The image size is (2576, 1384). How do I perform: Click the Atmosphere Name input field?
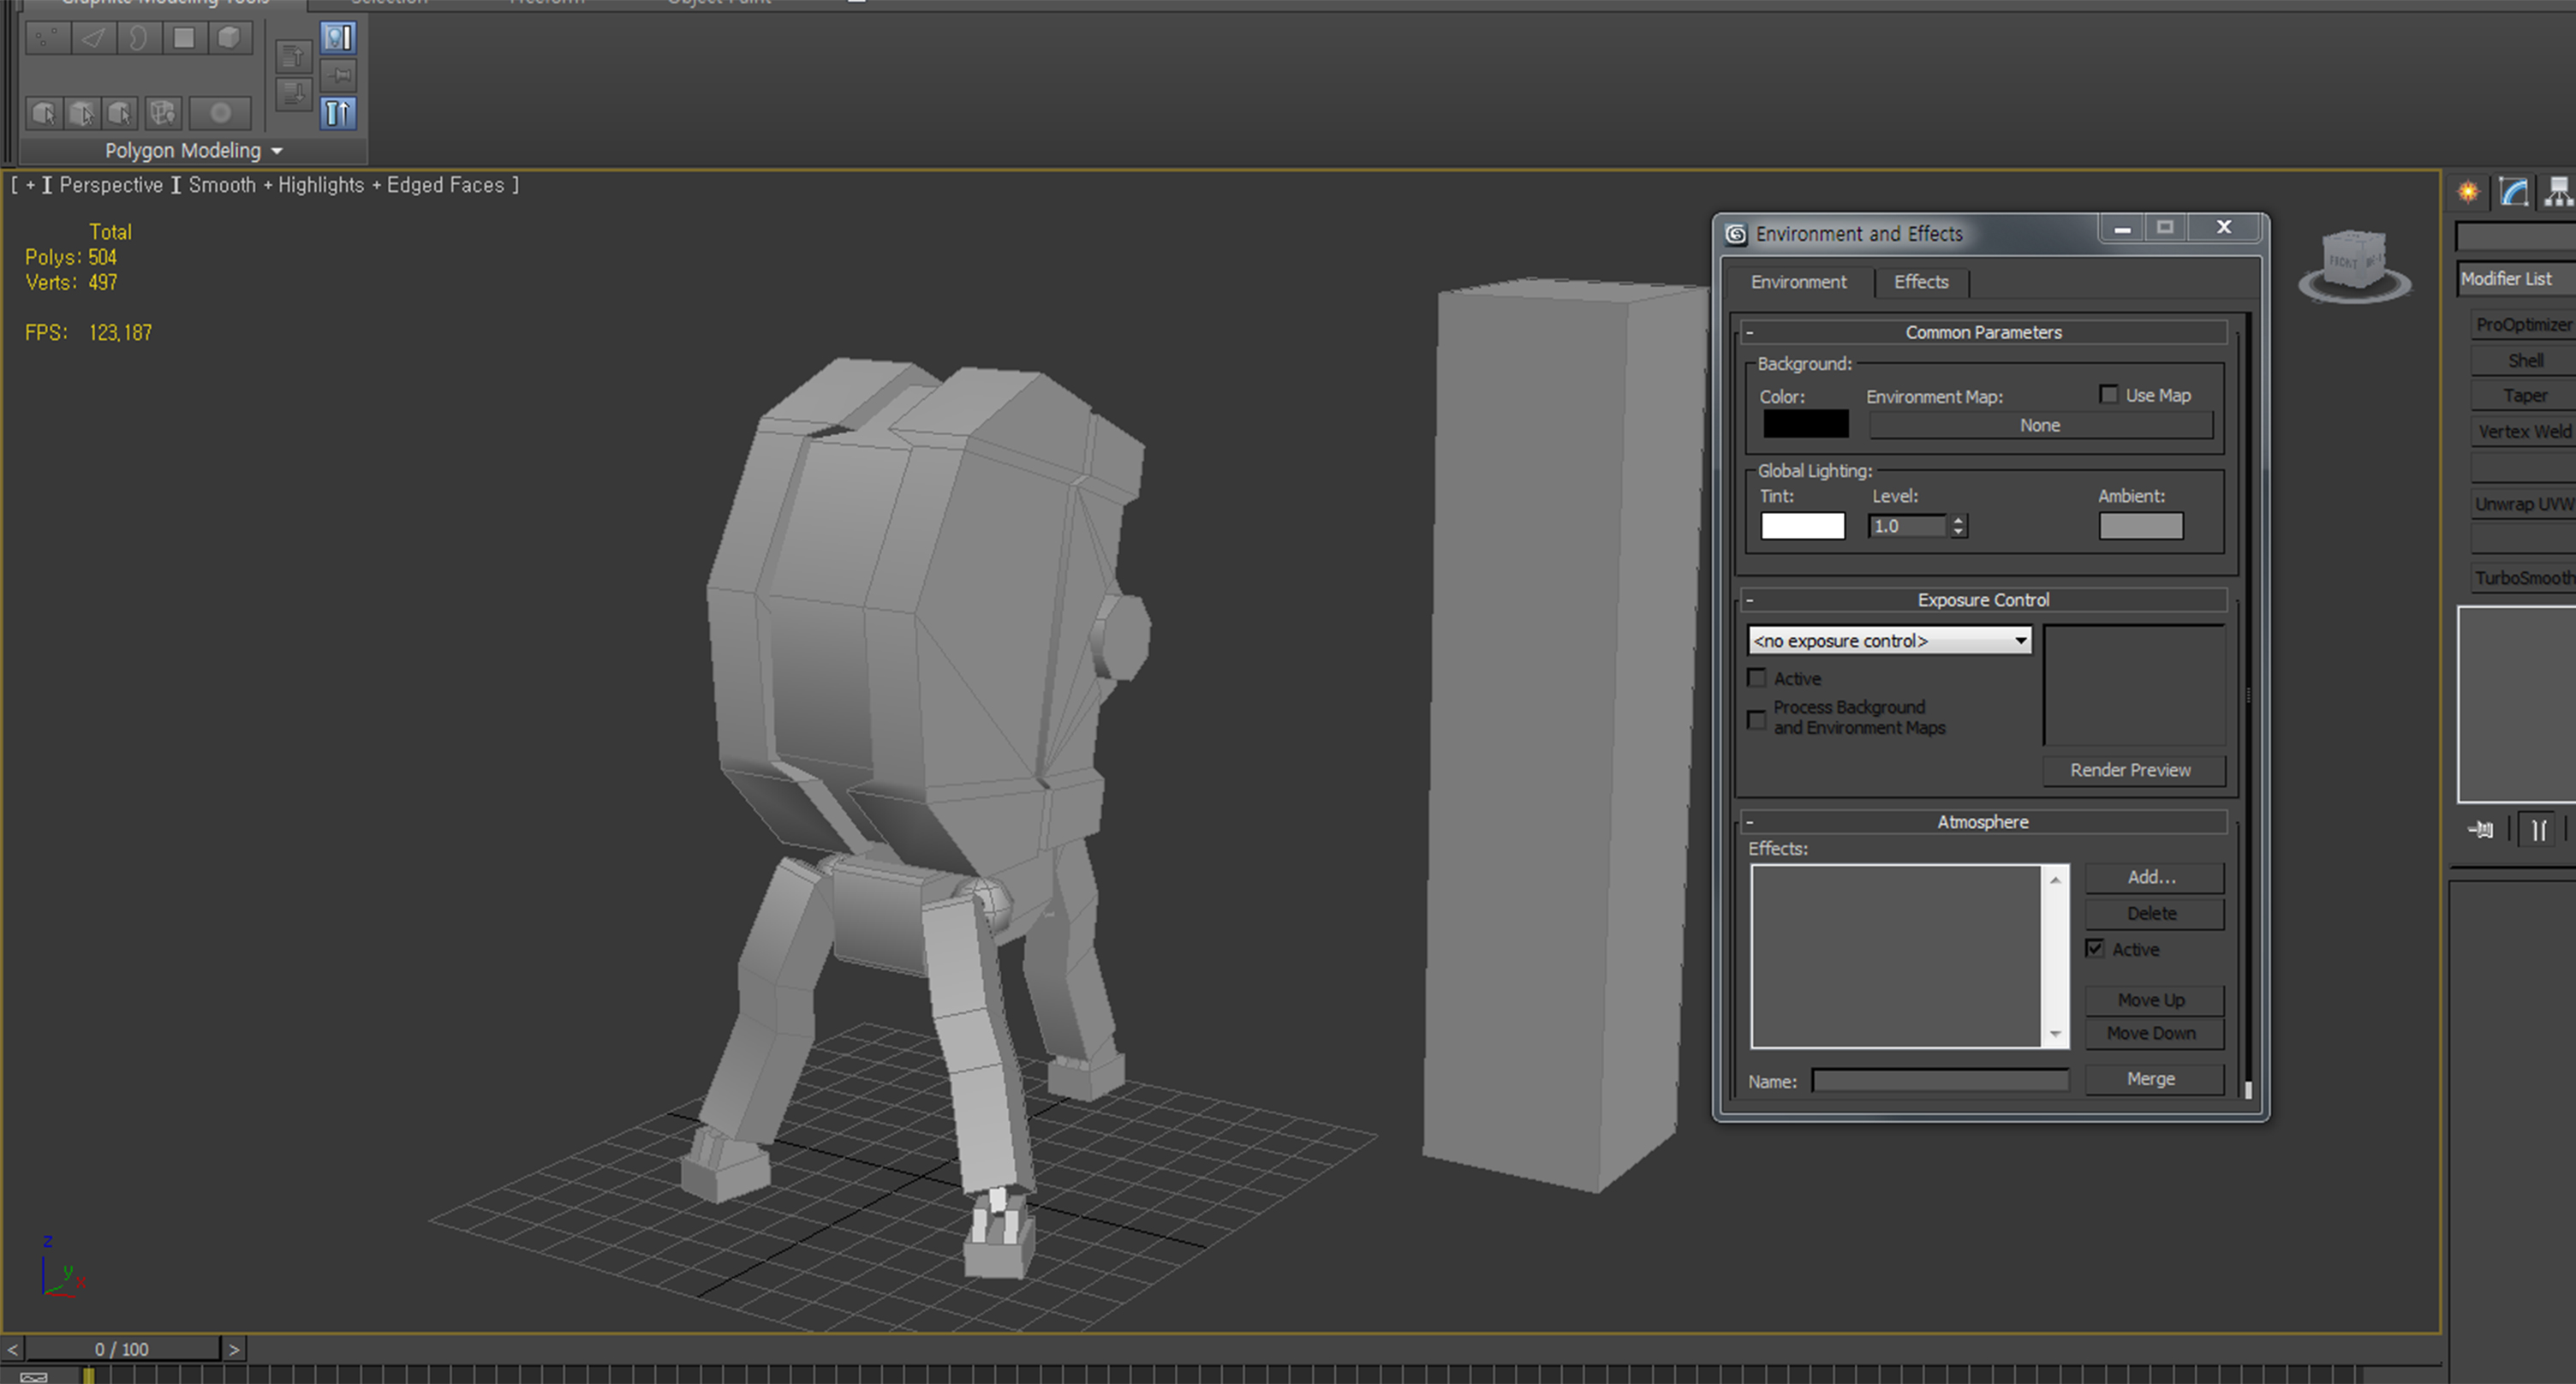point(1940,1081)
